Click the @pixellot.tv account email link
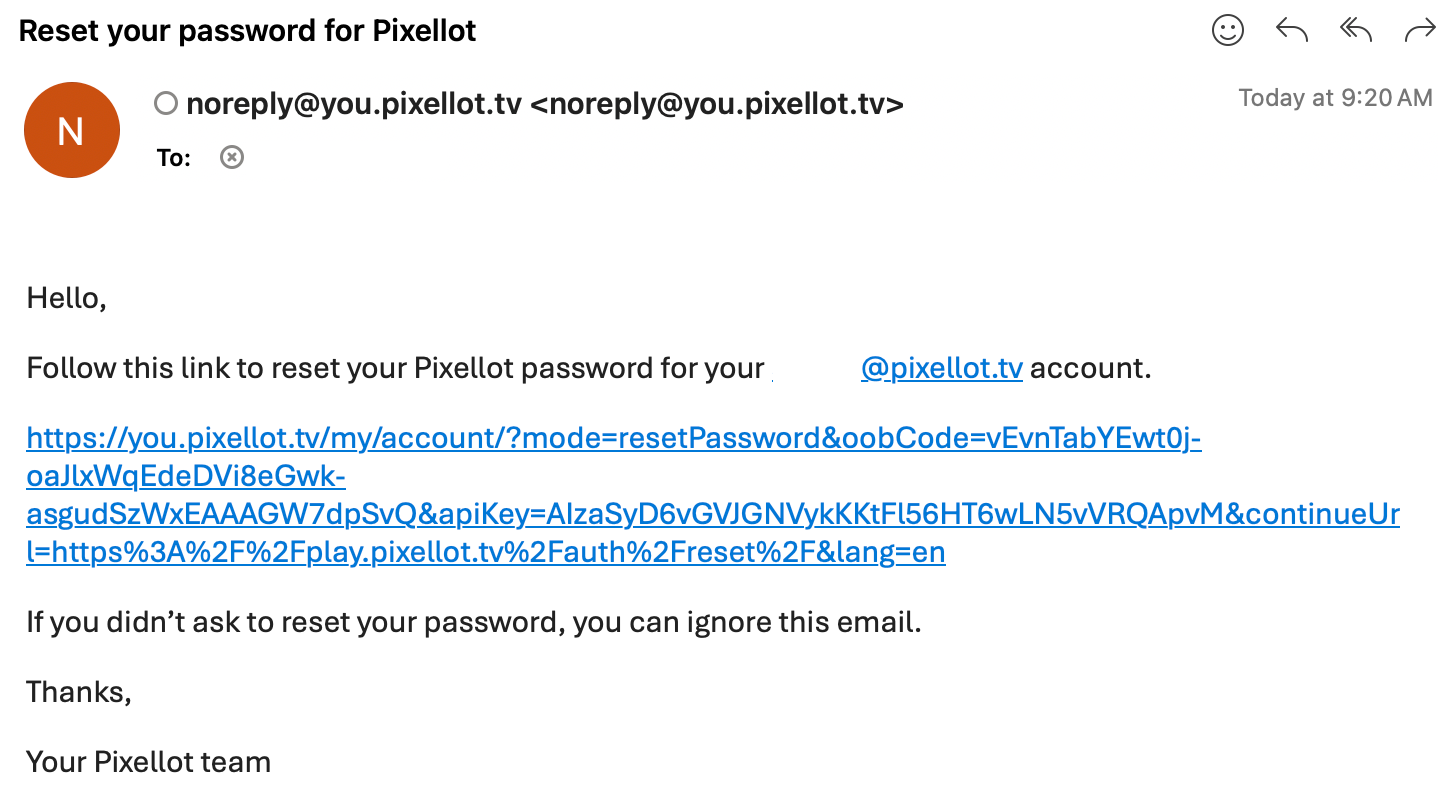 point(941,368)
